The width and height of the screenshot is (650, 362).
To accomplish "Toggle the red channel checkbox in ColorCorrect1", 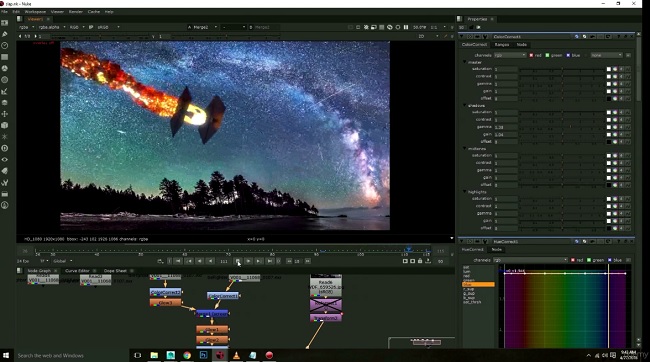I will 531,55.
